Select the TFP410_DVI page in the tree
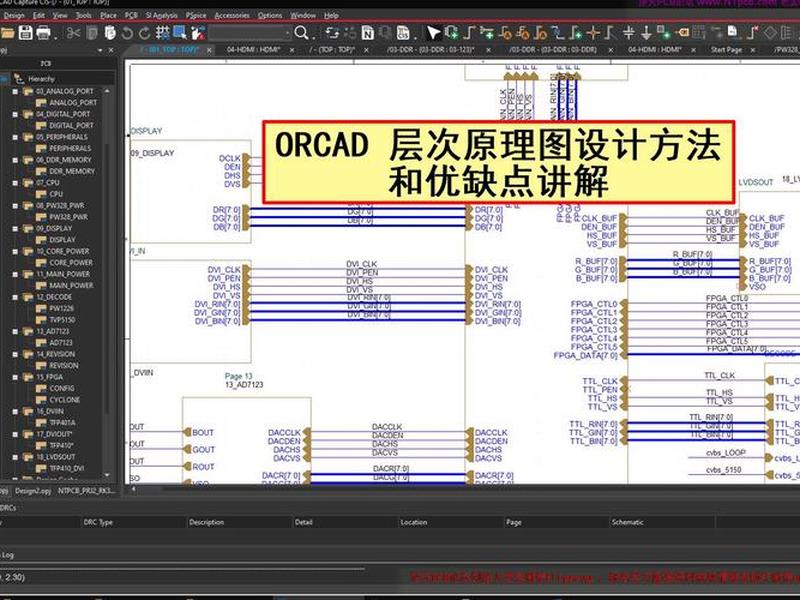 pyautogui.click(x=67, y=468)
